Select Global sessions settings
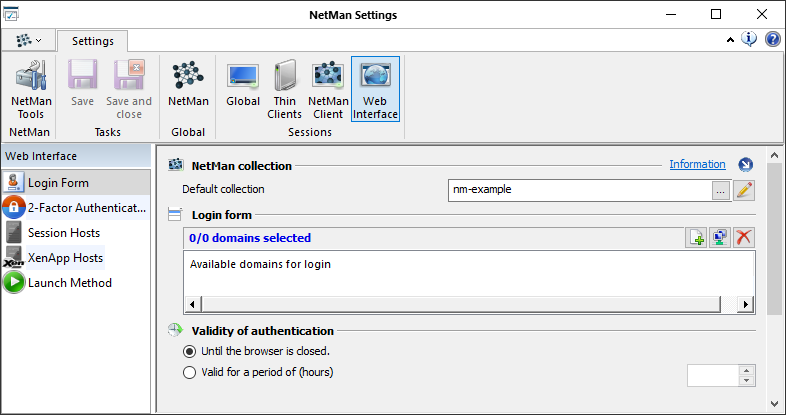The height and width of the screenshot is (415, 786). (x=243, y=84)
